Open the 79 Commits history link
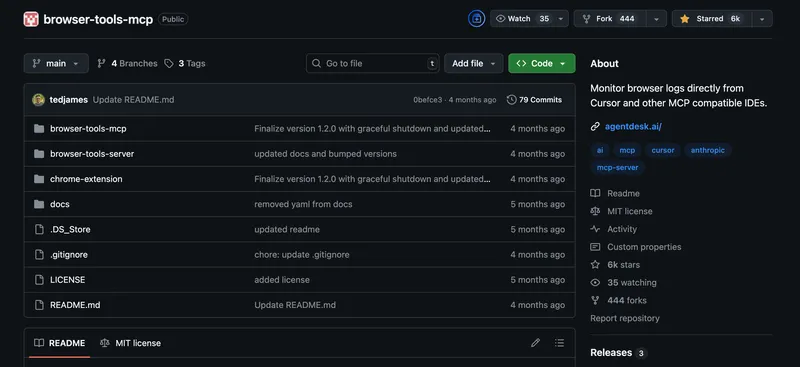800x367 pixels. tap(534, 100)
